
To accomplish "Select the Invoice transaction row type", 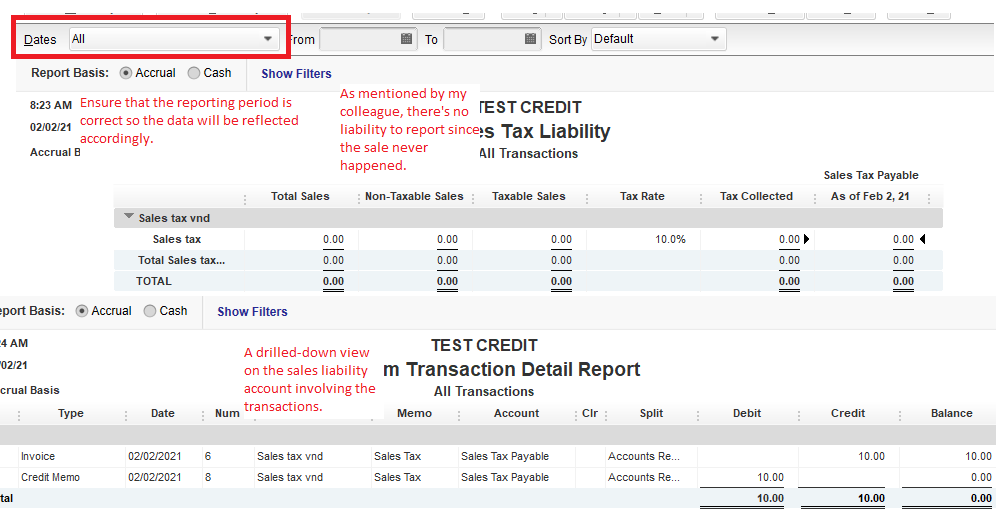I will 38,456.
